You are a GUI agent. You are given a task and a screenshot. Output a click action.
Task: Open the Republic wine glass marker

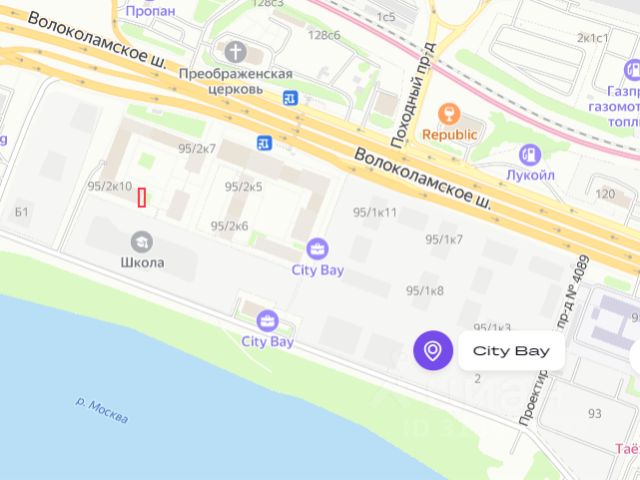449,115
